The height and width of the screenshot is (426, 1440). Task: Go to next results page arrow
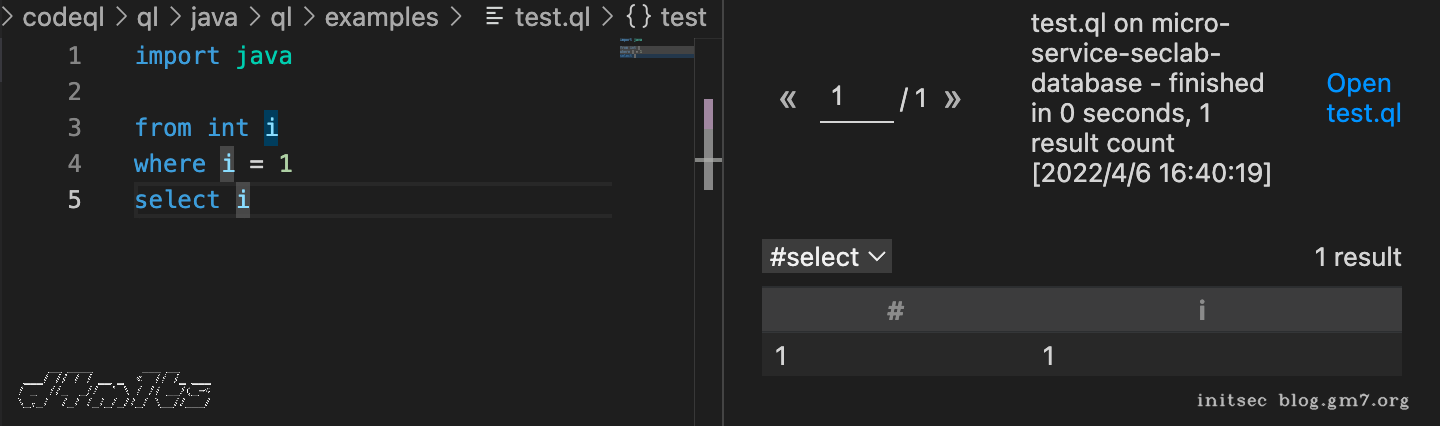coord(952,99)
